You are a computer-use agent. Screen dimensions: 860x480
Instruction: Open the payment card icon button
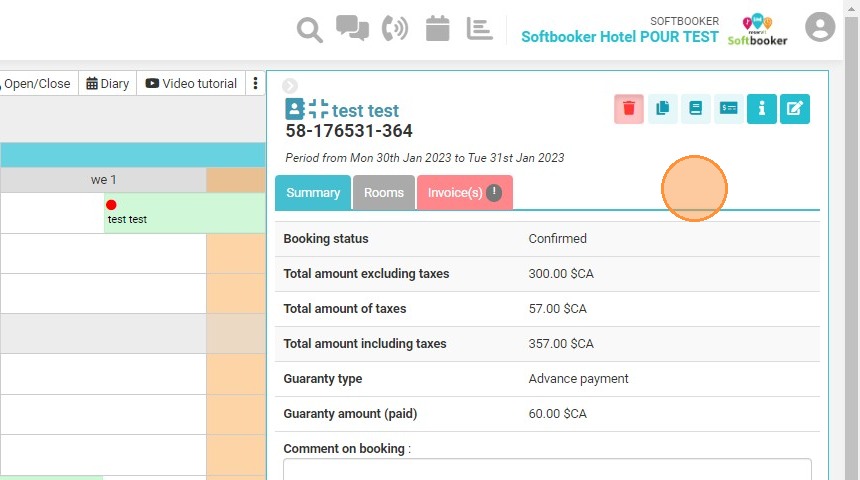(x=728, y=109)
